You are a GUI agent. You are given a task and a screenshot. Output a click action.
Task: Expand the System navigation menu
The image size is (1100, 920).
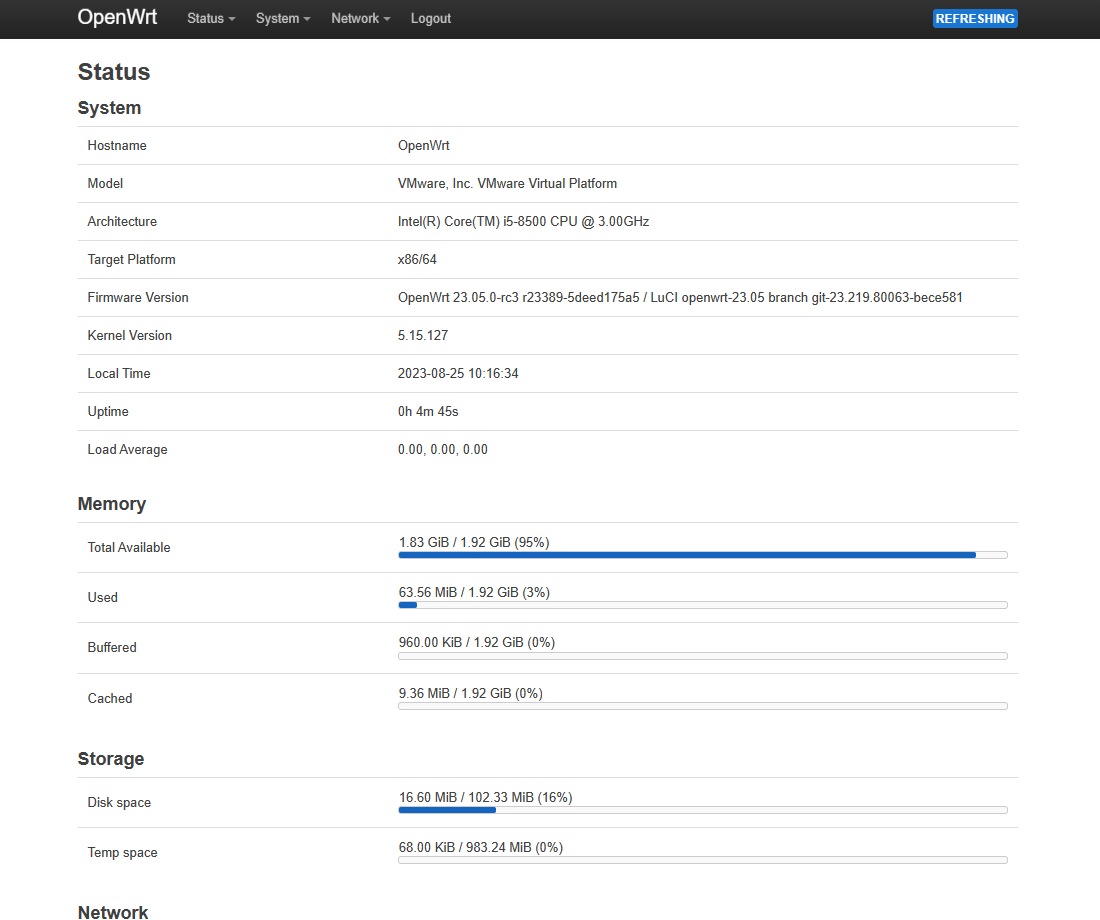tap(283, 18)
